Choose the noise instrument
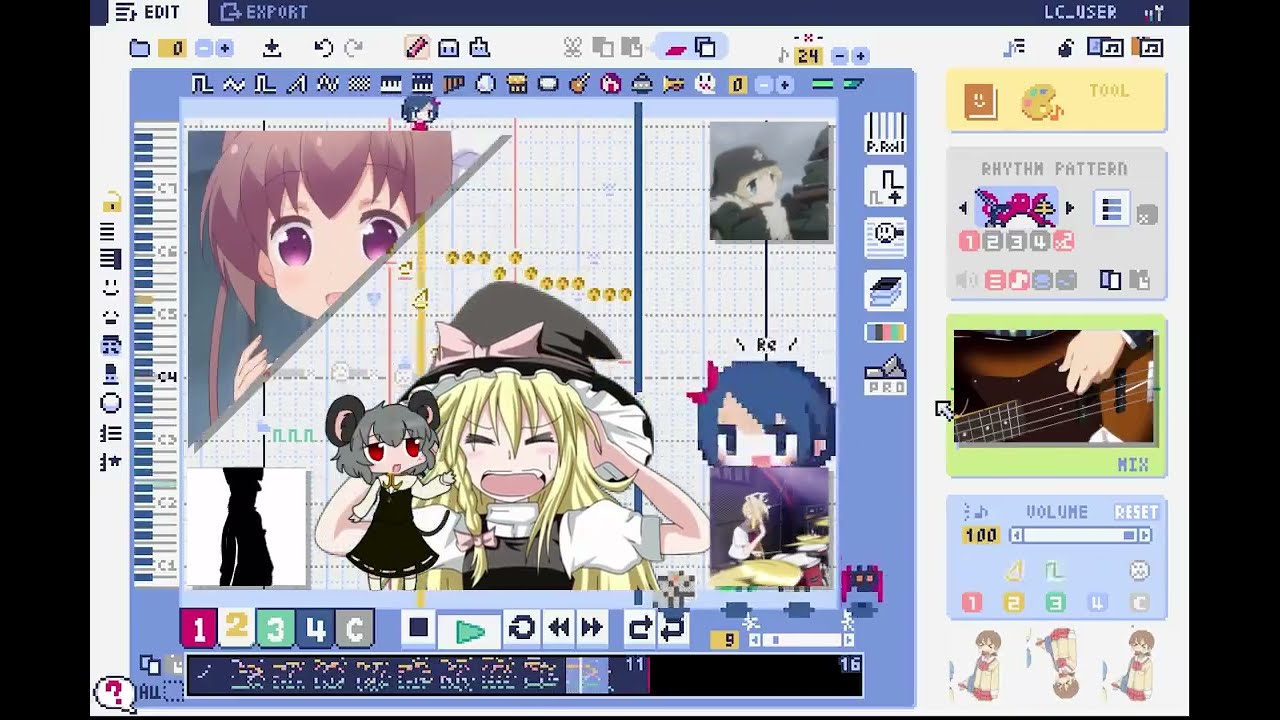 (x=359, y=85)
